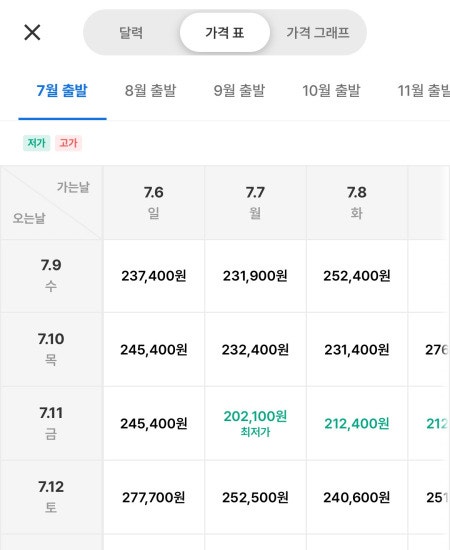Choose lowest fare 202,100원 최저가
Screen dimensions: 450x550
(x=255, y=423)
